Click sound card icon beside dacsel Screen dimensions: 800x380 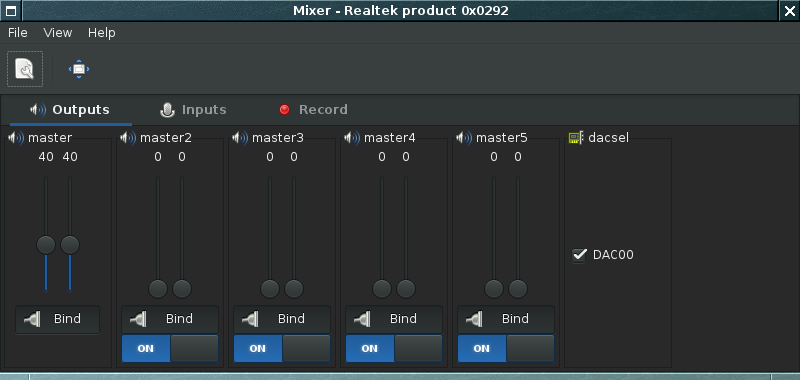click(576, 138)
